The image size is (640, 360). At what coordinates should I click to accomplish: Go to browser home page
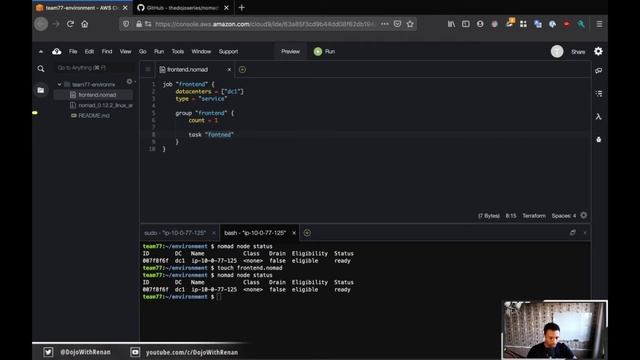tap(84, 24)
